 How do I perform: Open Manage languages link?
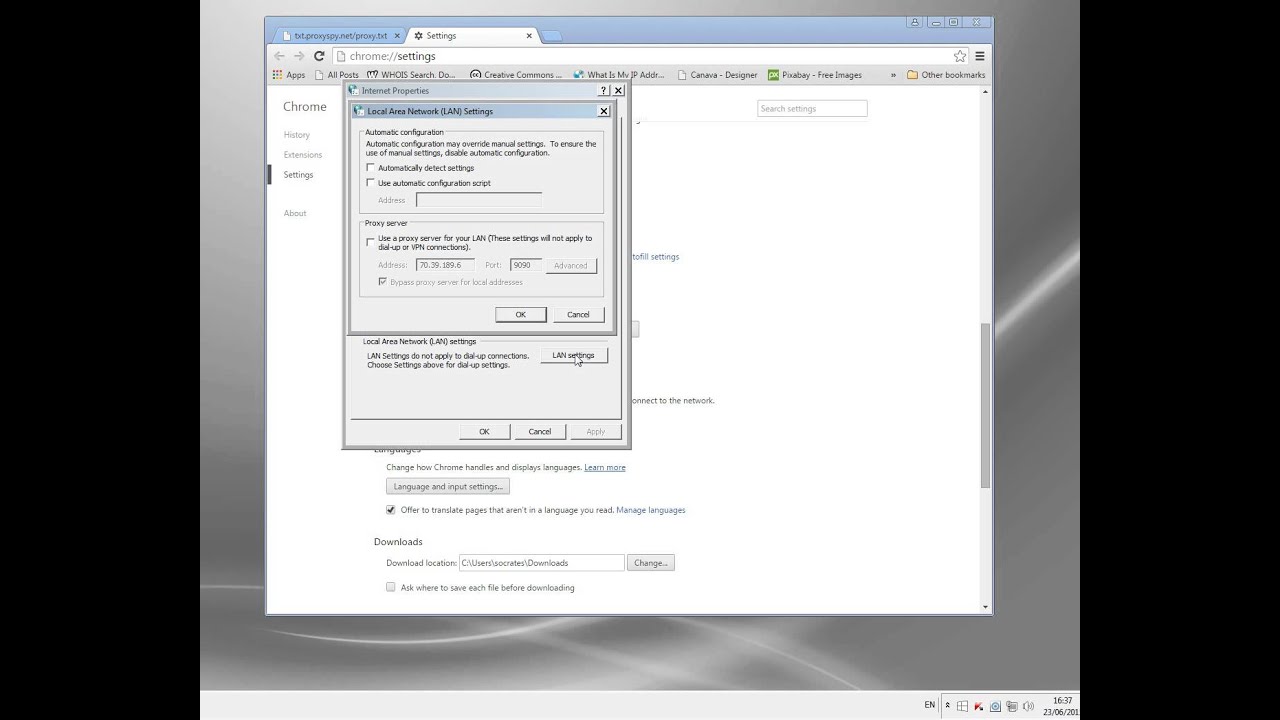pos(651,510)
